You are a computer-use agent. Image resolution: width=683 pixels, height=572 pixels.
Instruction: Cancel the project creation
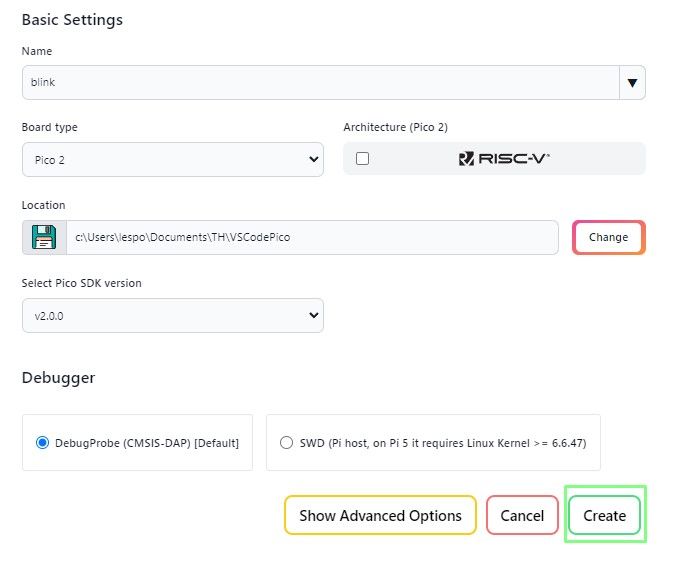click(522, 515)
